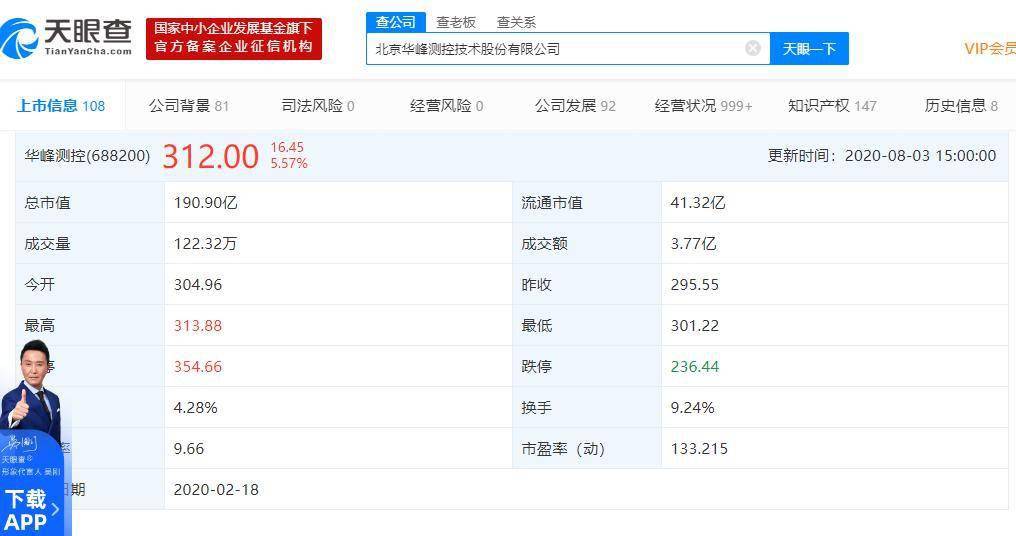The width and height of the screenshot is (1016, 536).
Task: Click the limit-up price 354.66
Action: [x=198, y=366]
